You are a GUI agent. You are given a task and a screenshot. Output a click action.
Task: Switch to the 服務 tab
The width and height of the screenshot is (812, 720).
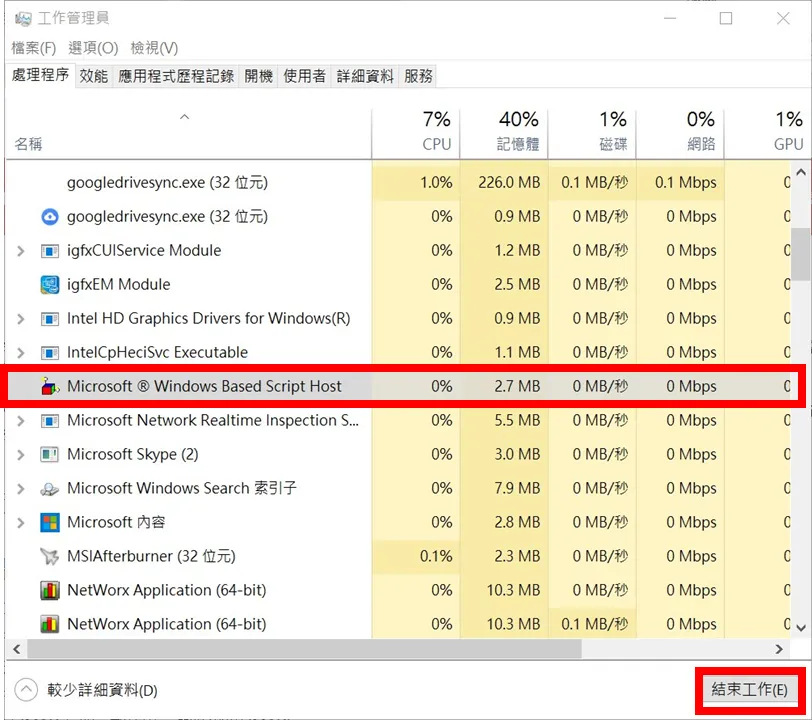click(x=418, y=76)
